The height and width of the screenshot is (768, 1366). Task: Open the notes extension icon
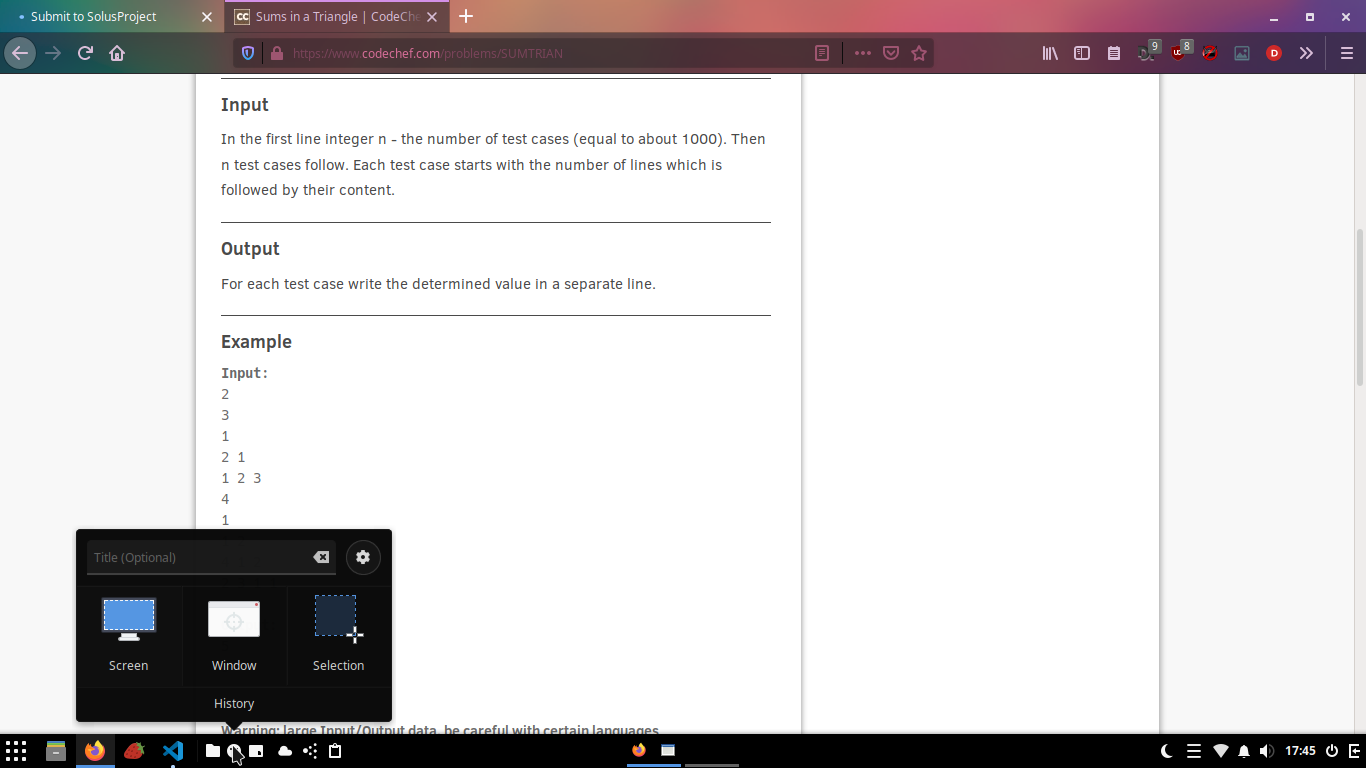(1114, 53)
